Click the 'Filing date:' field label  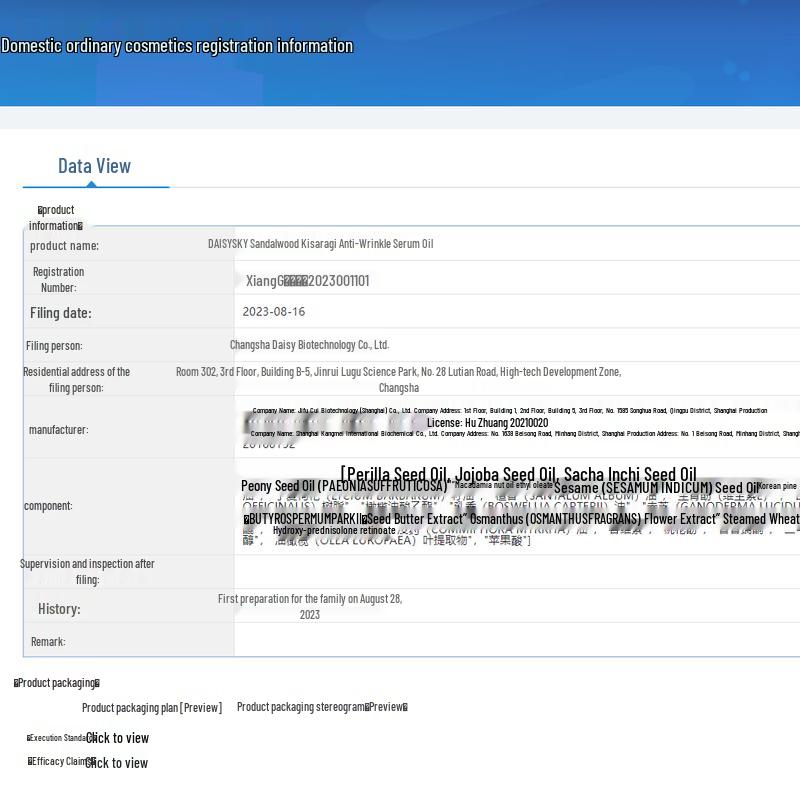click(61, 313)
